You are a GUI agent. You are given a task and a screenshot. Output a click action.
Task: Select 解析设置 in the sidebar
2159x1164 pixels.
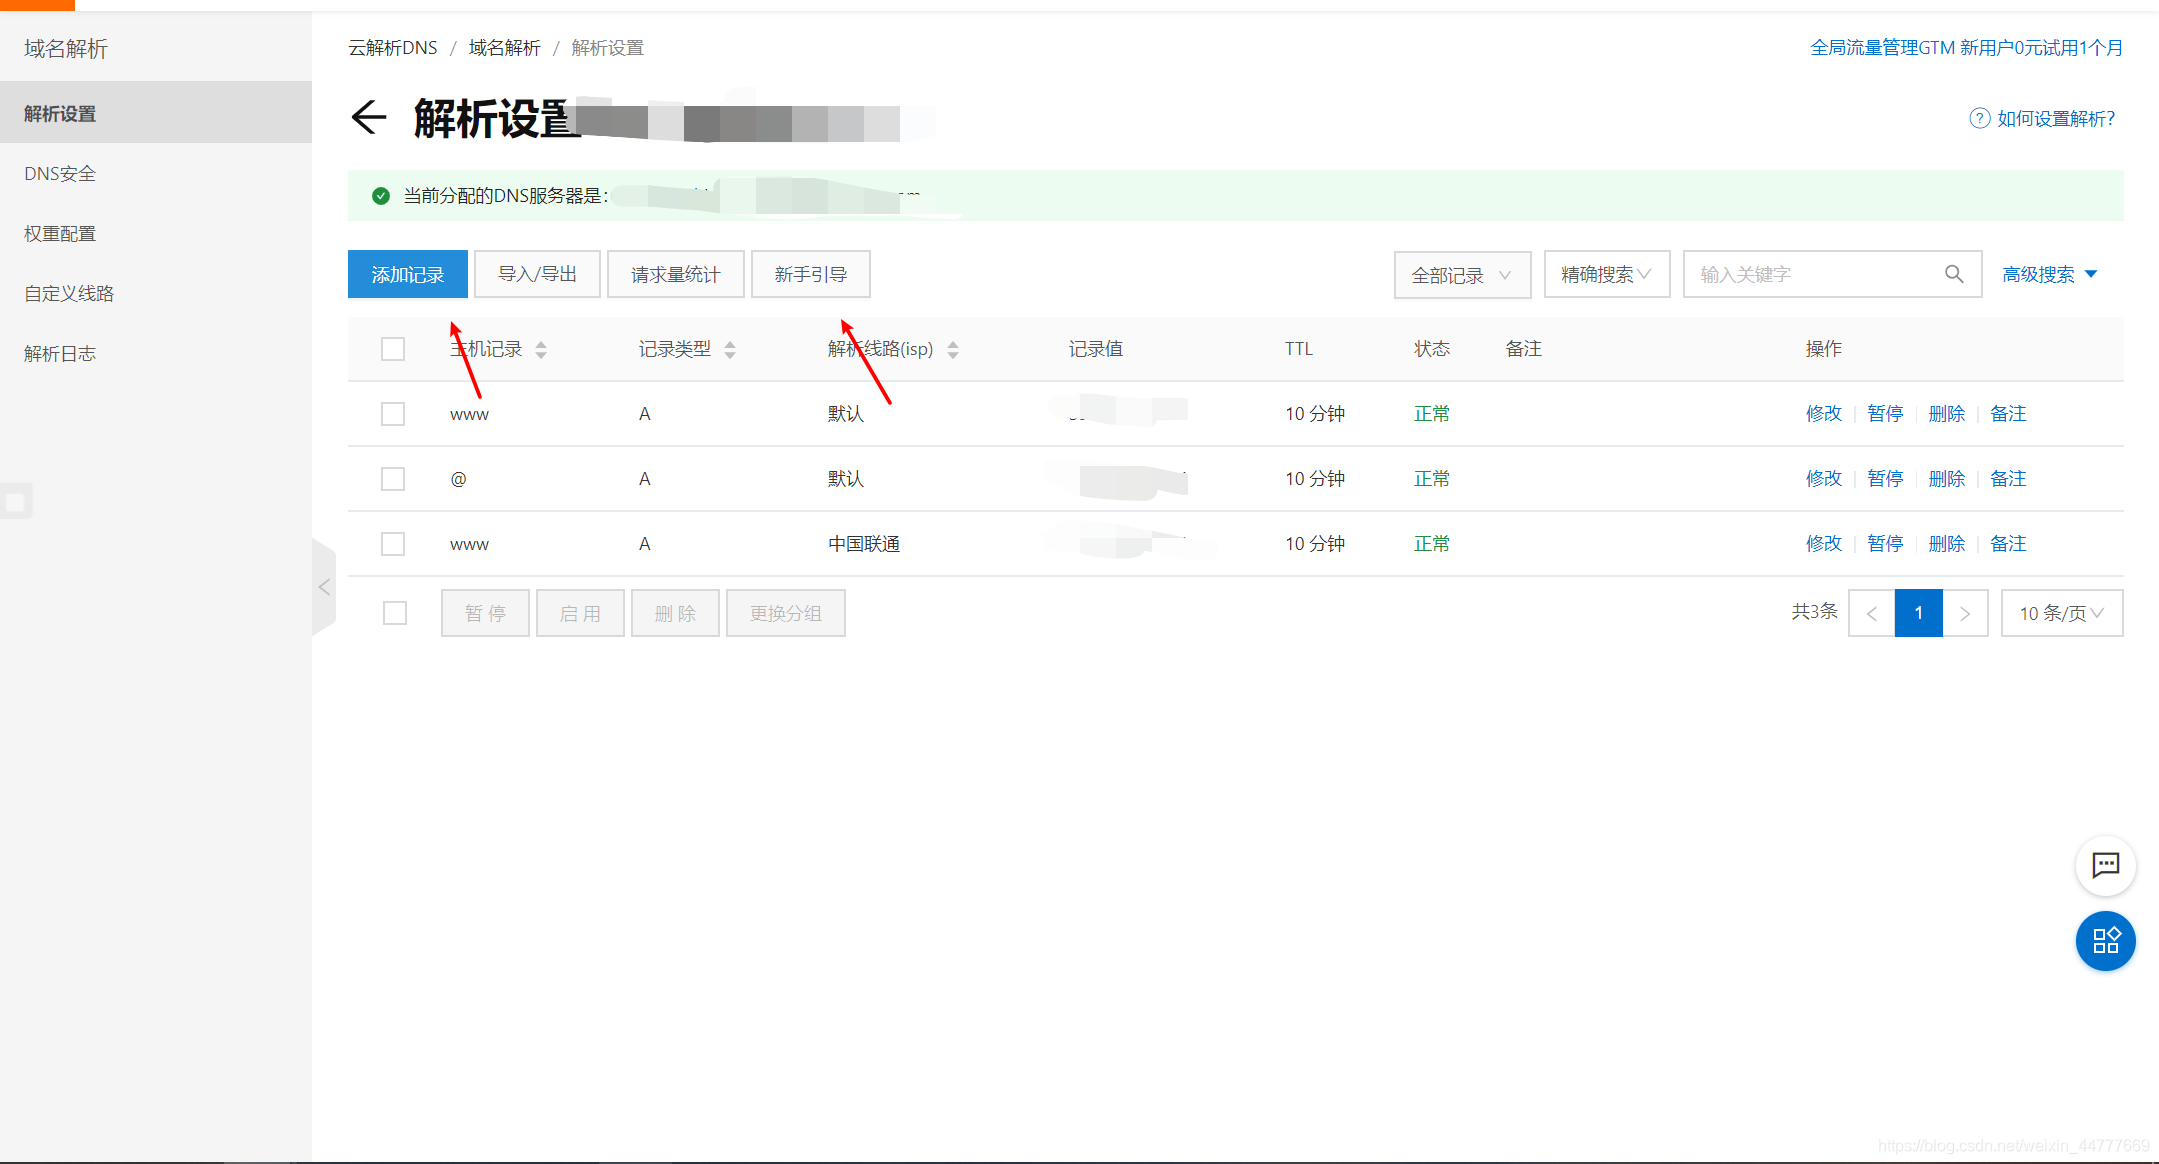tap(156, 113)
